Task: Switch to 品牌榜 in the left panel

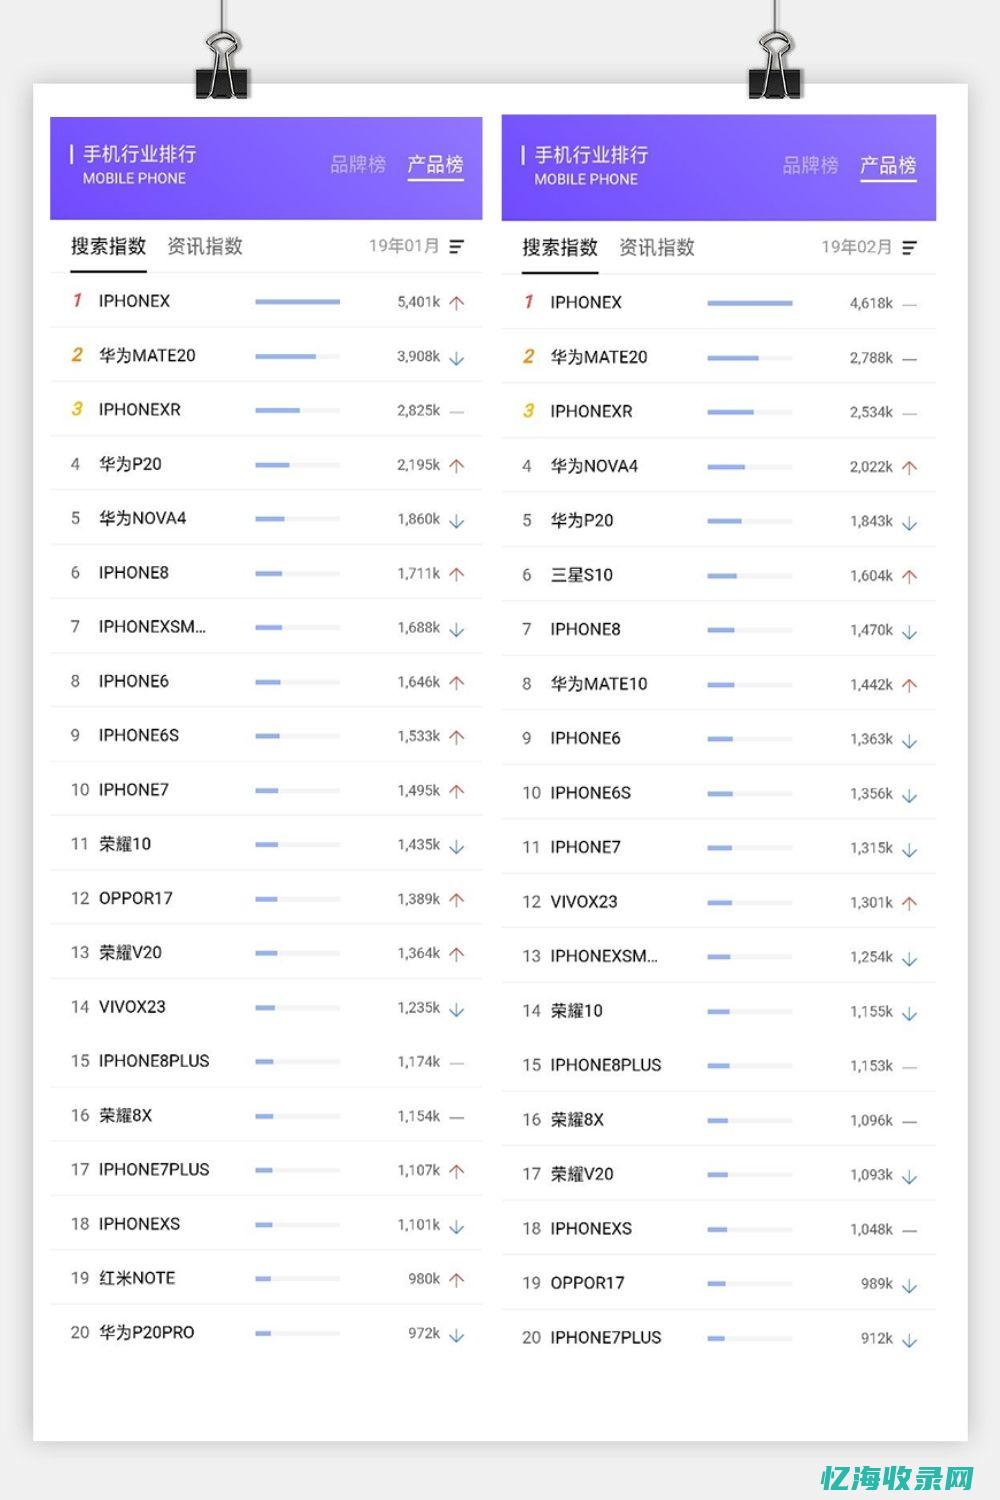Action: click(358, 164)
